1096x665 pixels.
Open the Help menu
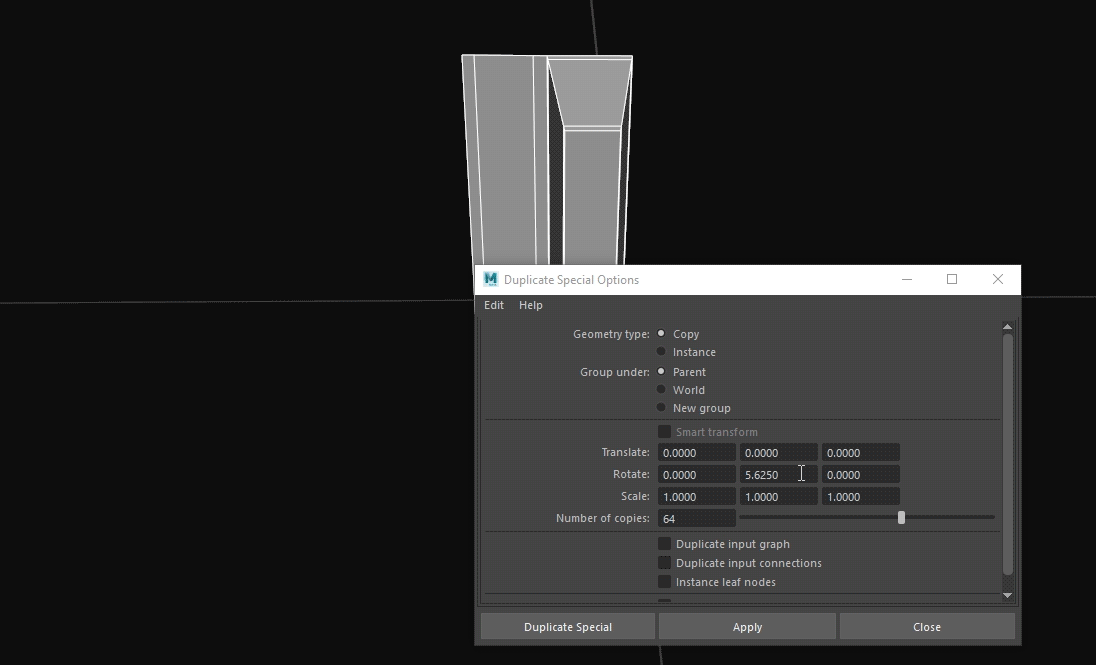pos(531,305)
